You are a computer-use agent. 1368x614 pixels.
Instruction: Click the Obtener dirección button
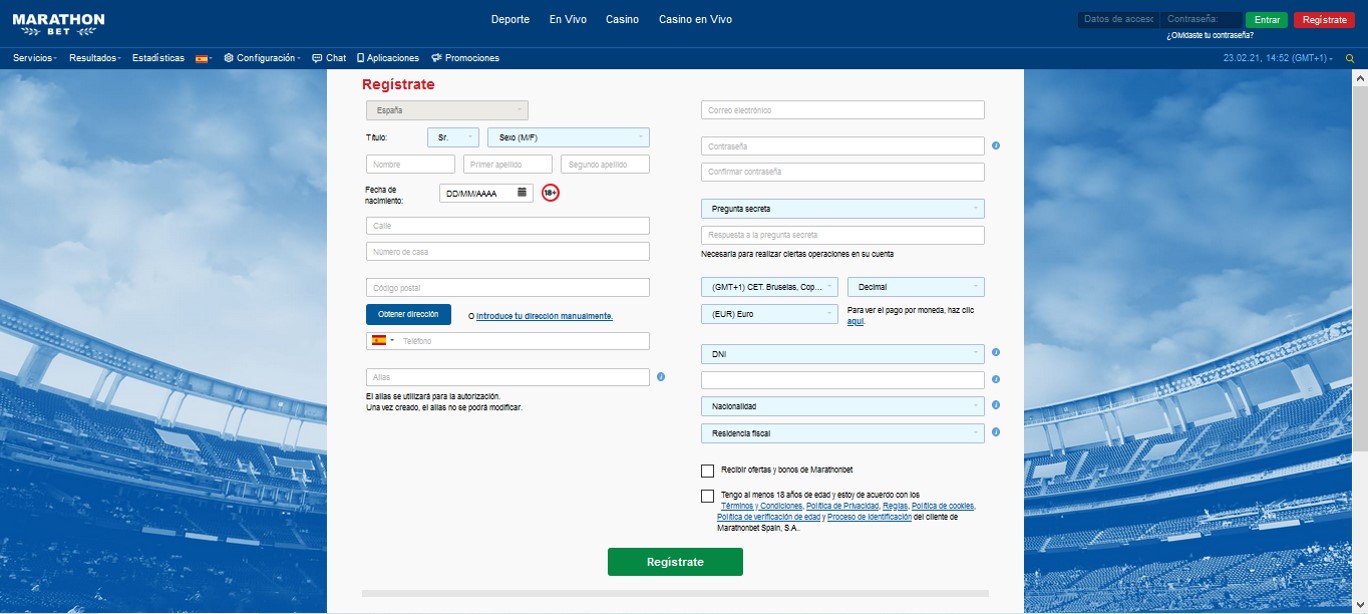408,314
